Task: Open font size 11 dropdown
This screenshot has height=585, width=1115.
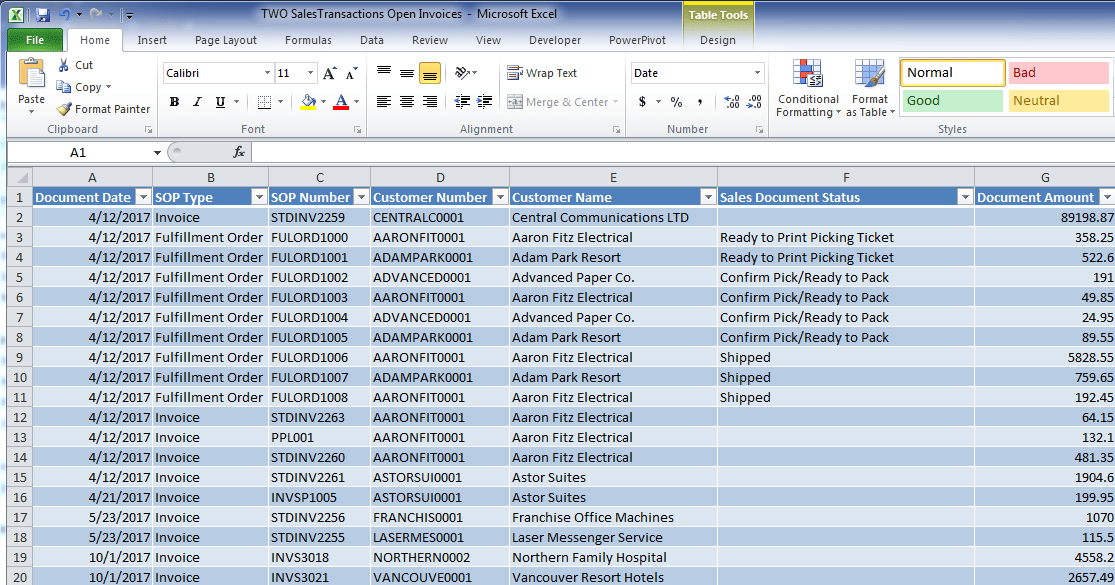Action: tap(311, 73)
